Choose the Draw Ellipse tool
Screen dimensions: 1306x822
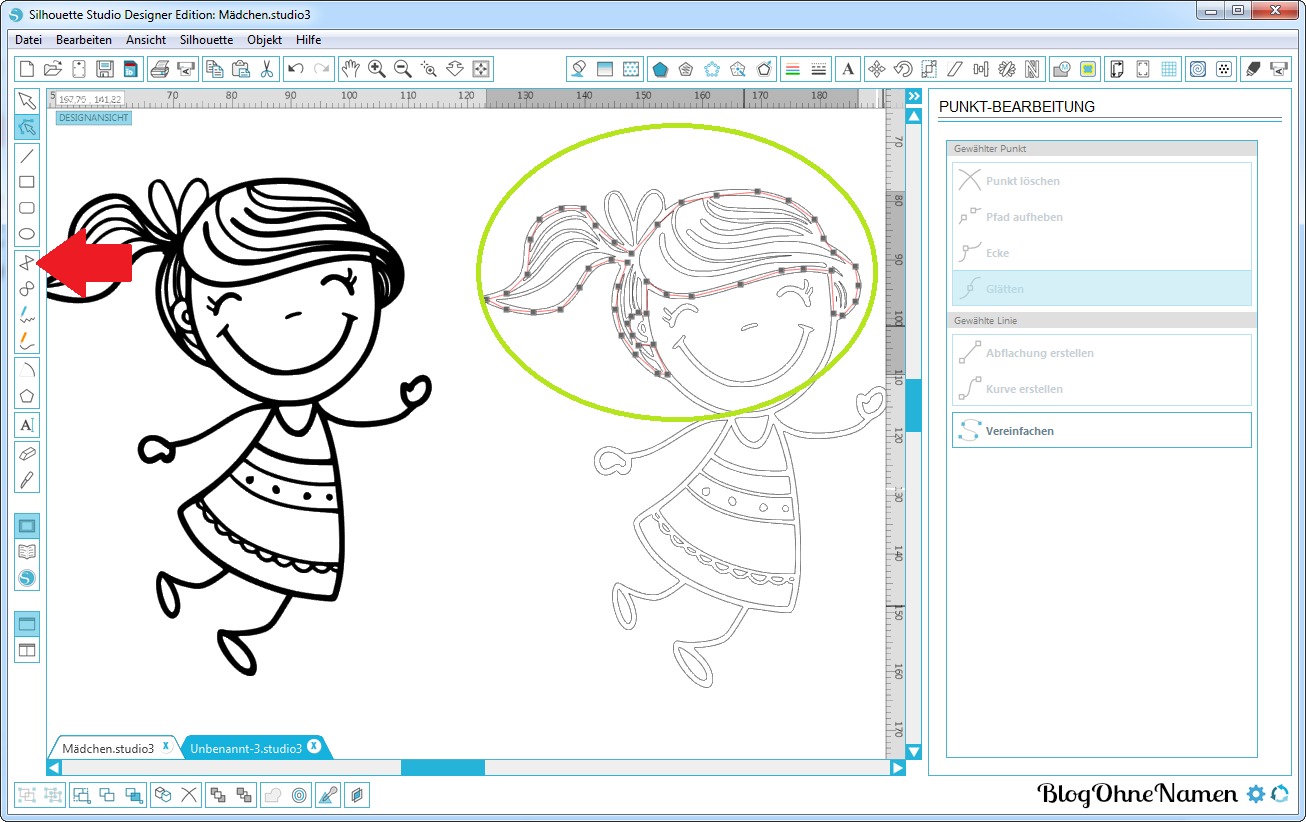click(x=27, y=235)
